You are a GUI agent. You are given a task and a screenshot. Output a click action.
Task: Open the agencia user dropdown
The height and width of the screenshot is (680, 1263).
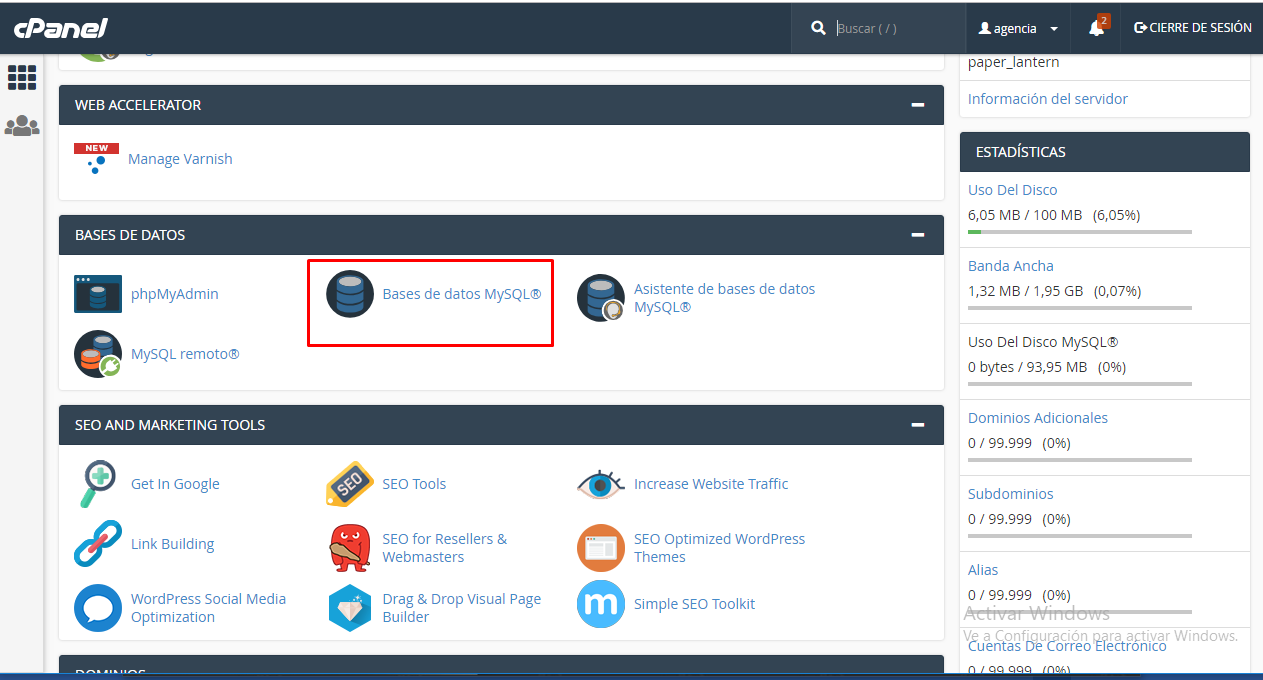1018,29
